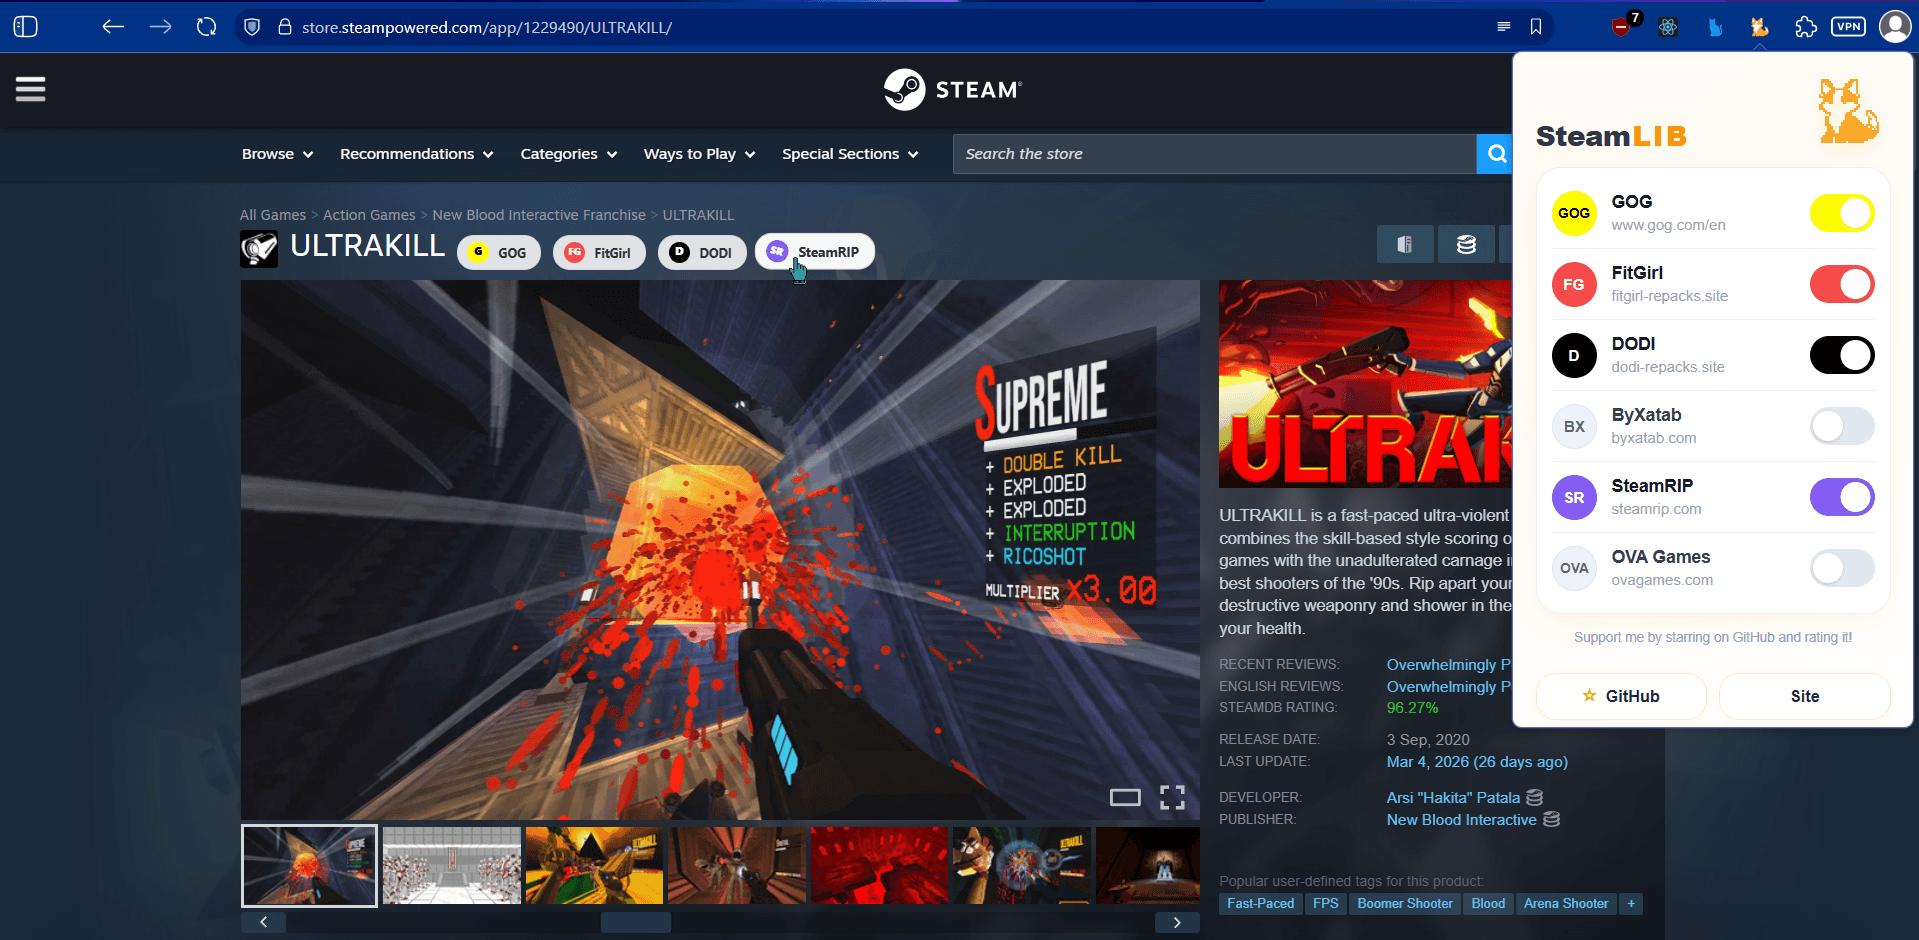Expand more tags with the plus button
The width and height of the screenshot is (1919, 940).
click(1631, 903)
